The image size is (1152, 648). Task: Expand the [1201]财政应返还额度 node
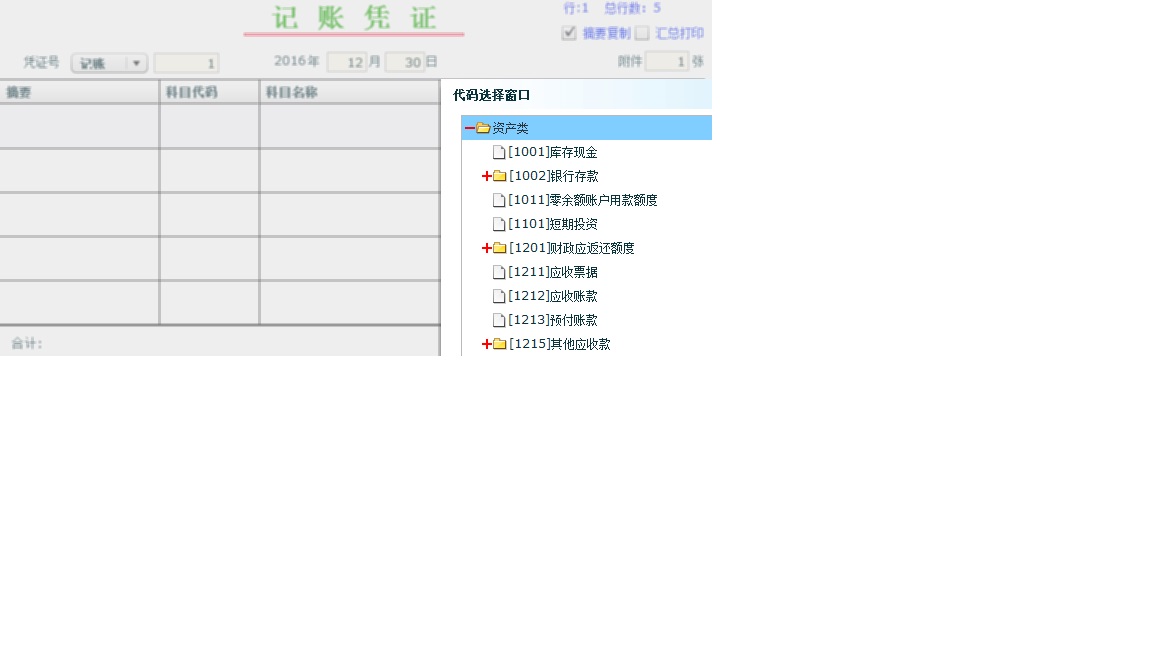tap(486, 248)
